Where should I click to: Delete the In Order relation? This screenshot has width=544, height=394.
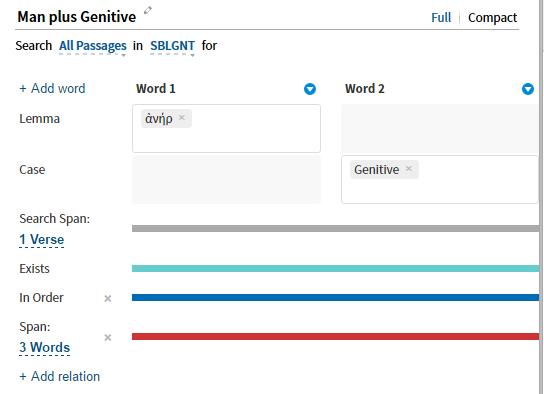tap(108, 298)
